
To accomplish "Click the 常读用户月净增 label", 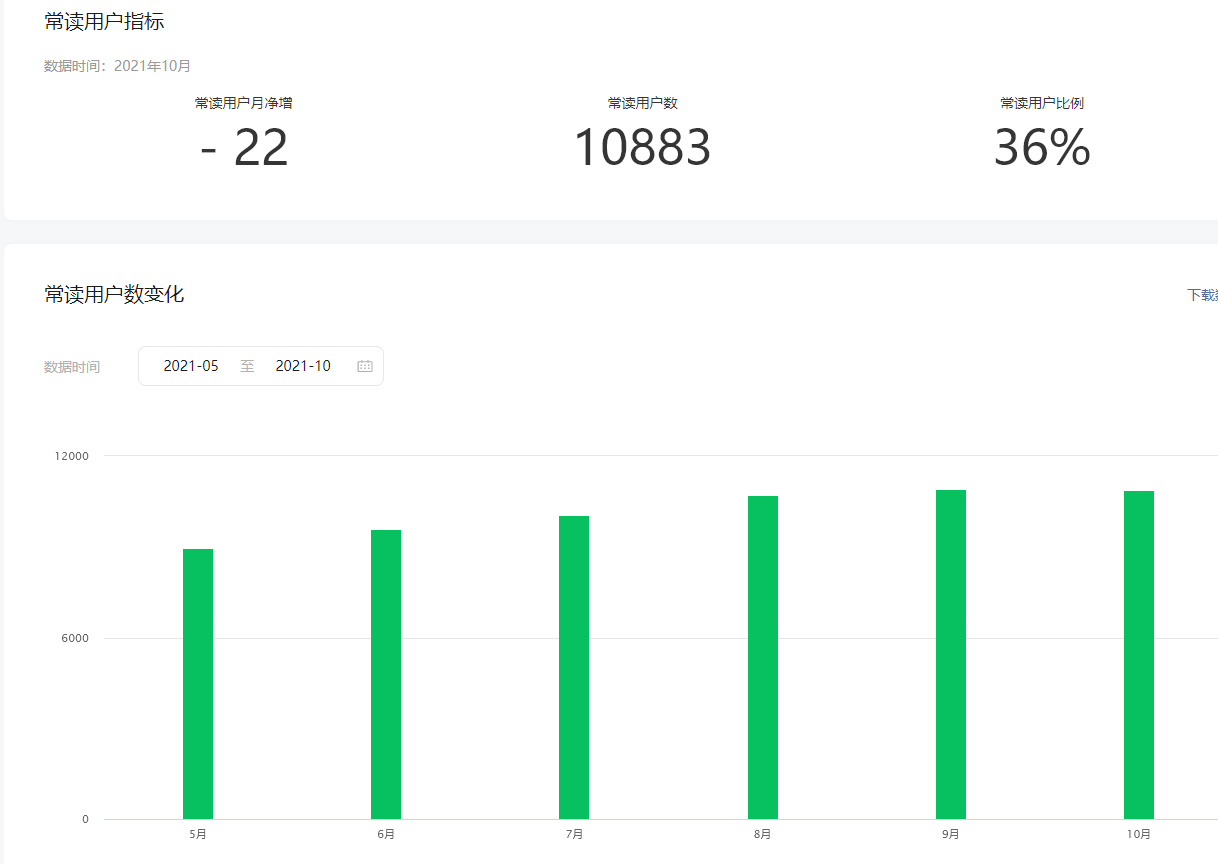I will point(244,103).
